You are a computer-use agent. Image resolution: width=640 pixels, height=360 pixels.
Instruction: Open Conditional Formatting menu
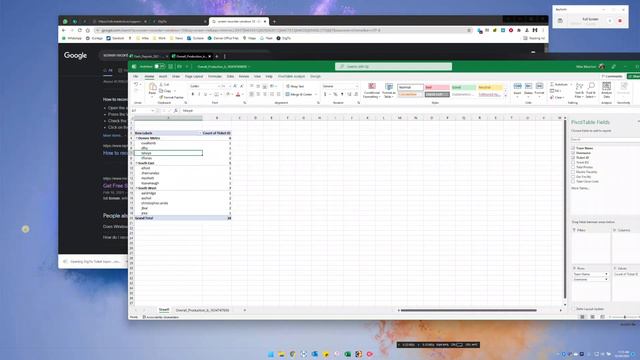coord(371,91)
